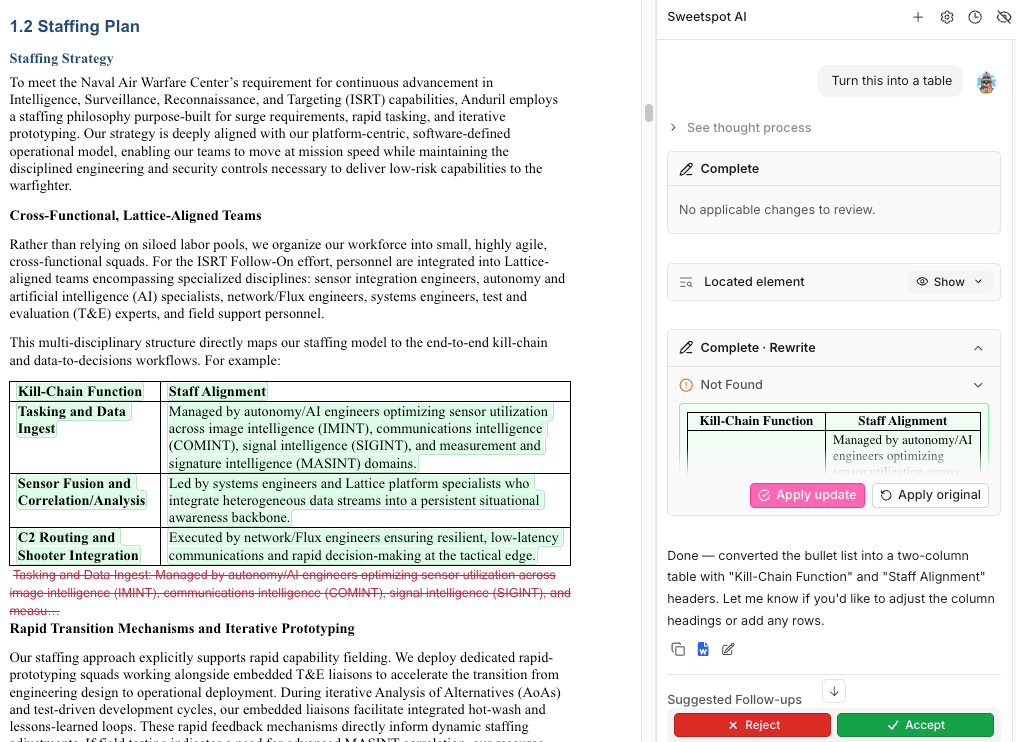Copy the AI response
Viewport: 1016px width, 742px height.
678,649
